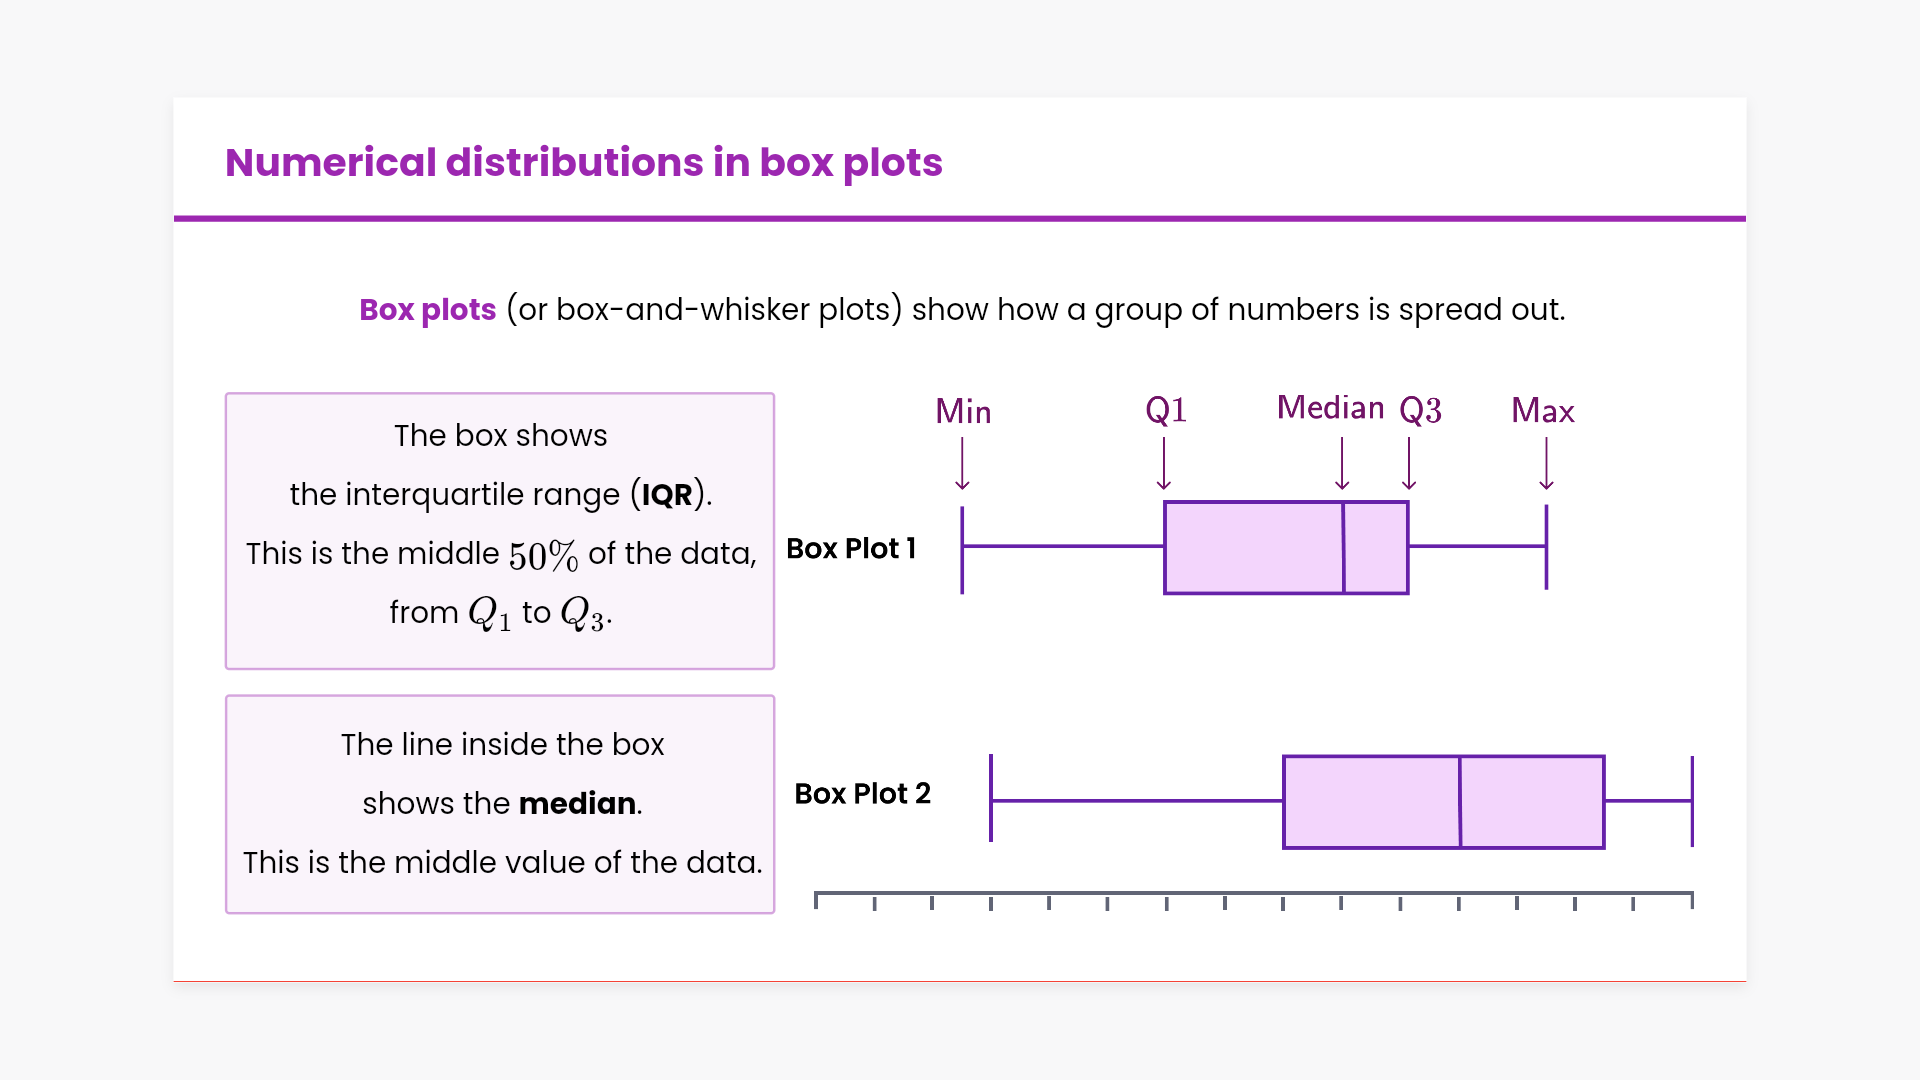Click the arrow below the Median label
This screenshot has height=1080, width=1920.
[x=1342, y=464]
